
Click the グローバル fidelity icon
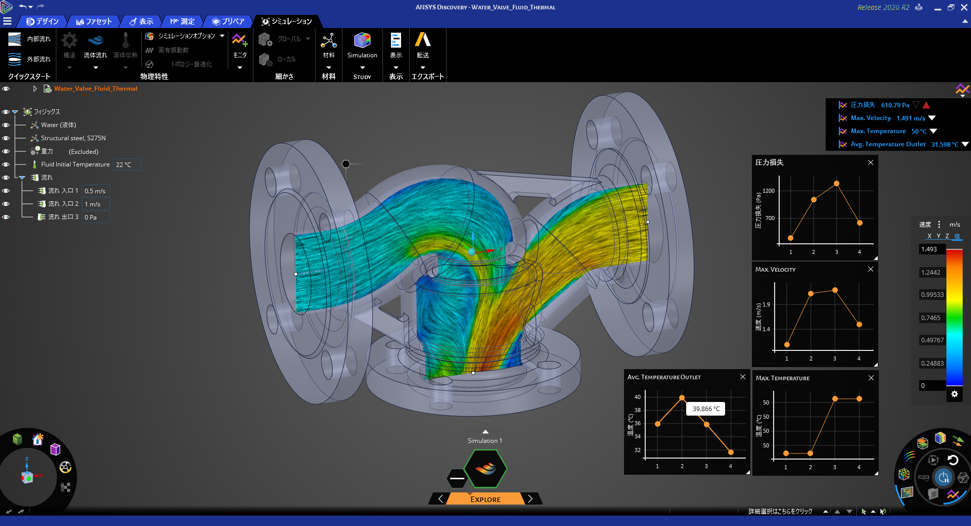(265, 39)
